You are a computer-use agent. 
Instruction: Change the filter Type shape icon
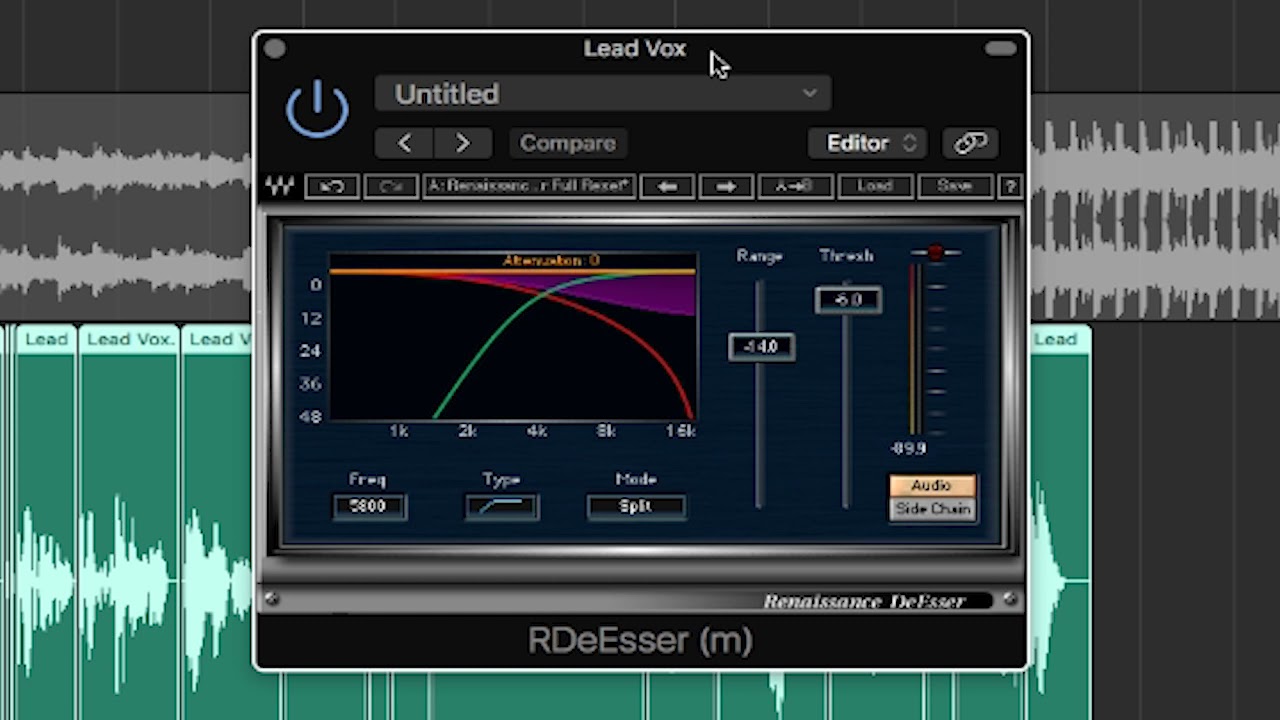coord(502,507)
